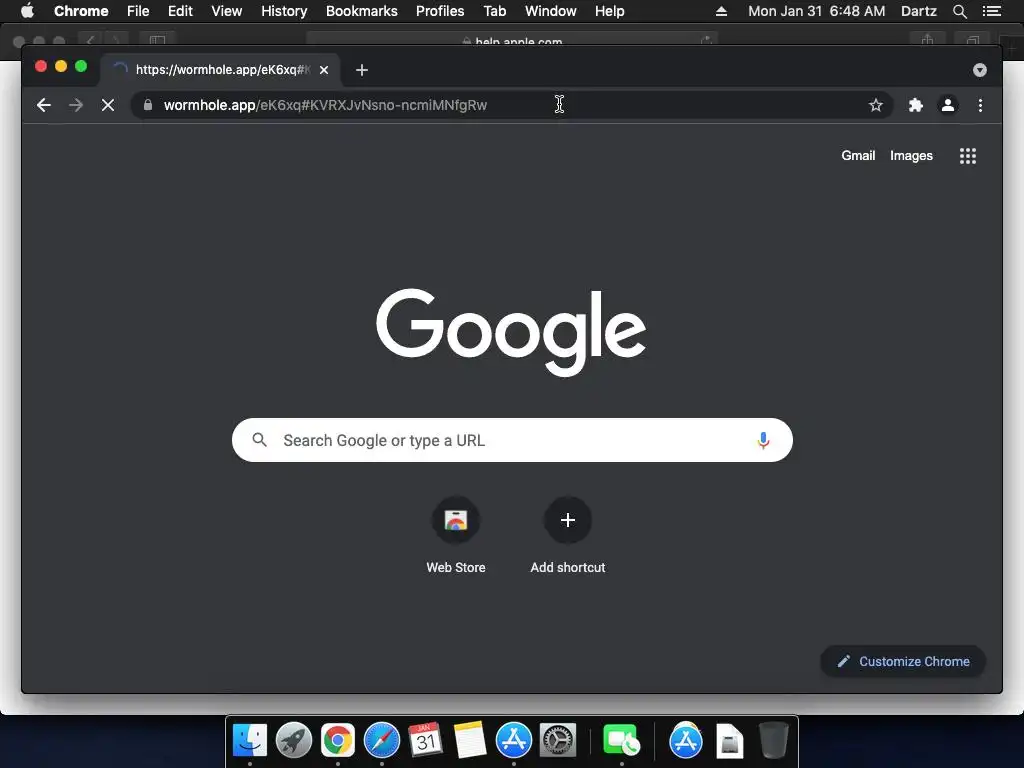The image size is (1024, 768).
Task: Open the document file icon in the Dock
Action: [x=729, y=741]
